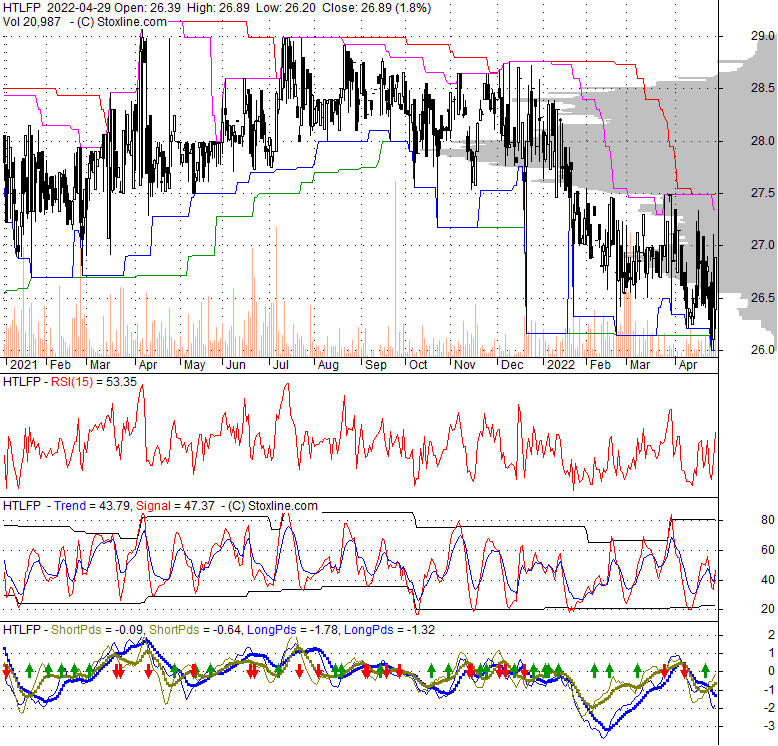This screenshot has width=778, height=746.
Task: Select the 26.0 price axis label
Action: 763,350
